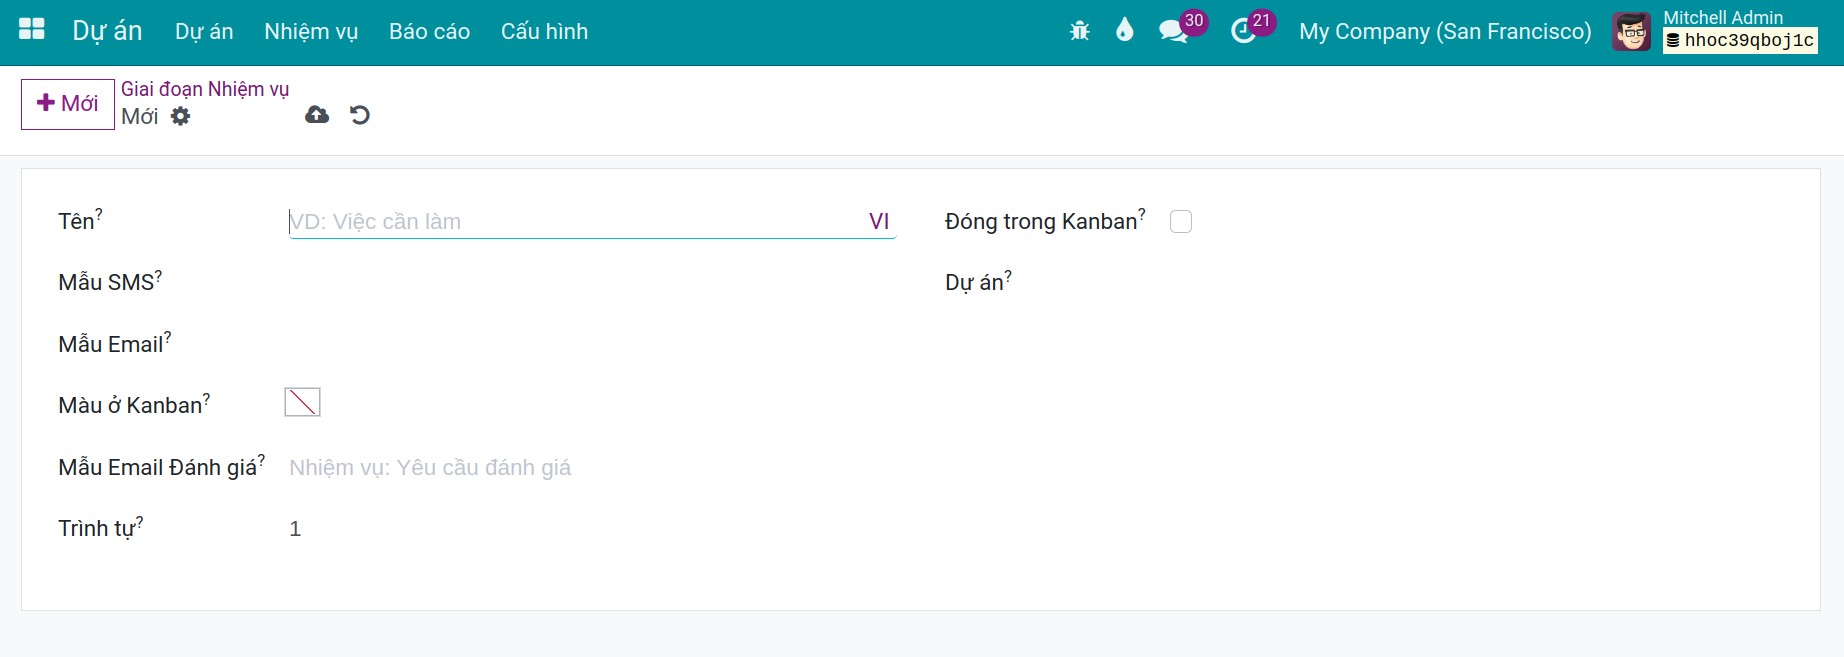
Task: Discard changes with the undo arrow icon
Action: click(360, 115)
